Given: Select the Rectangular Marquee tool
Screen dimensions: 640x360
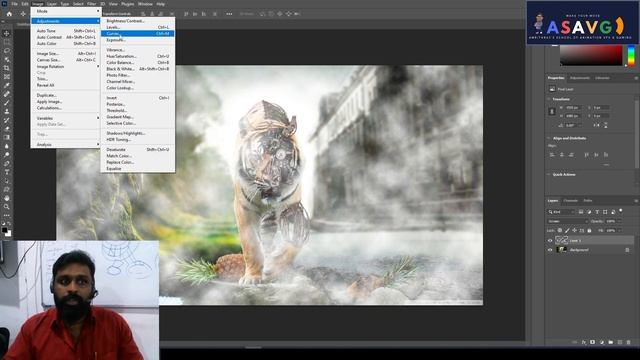Looking at the screenshot, I should point(7,42).
